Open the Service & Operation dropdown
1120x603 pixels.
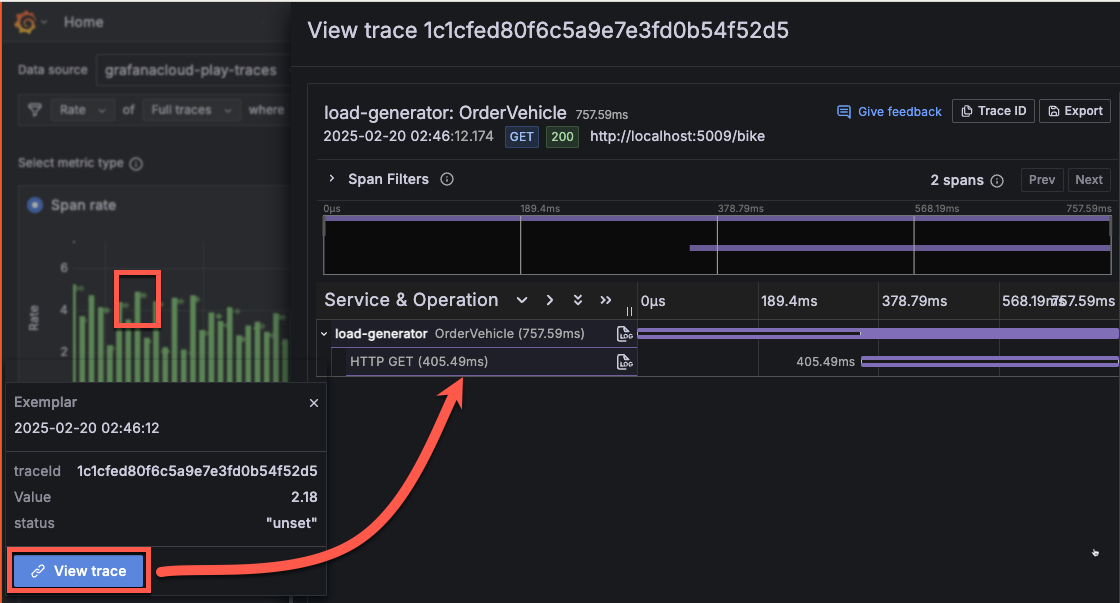pos(523,300)
